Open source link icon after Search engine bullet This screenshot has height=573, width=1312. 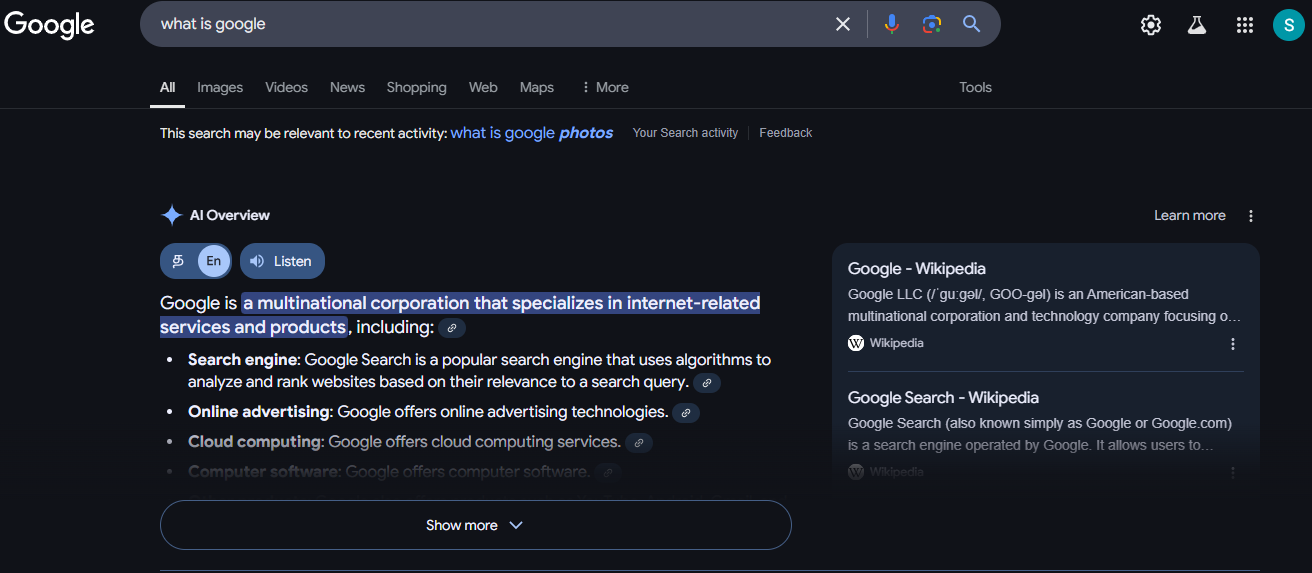click(707, 383)
